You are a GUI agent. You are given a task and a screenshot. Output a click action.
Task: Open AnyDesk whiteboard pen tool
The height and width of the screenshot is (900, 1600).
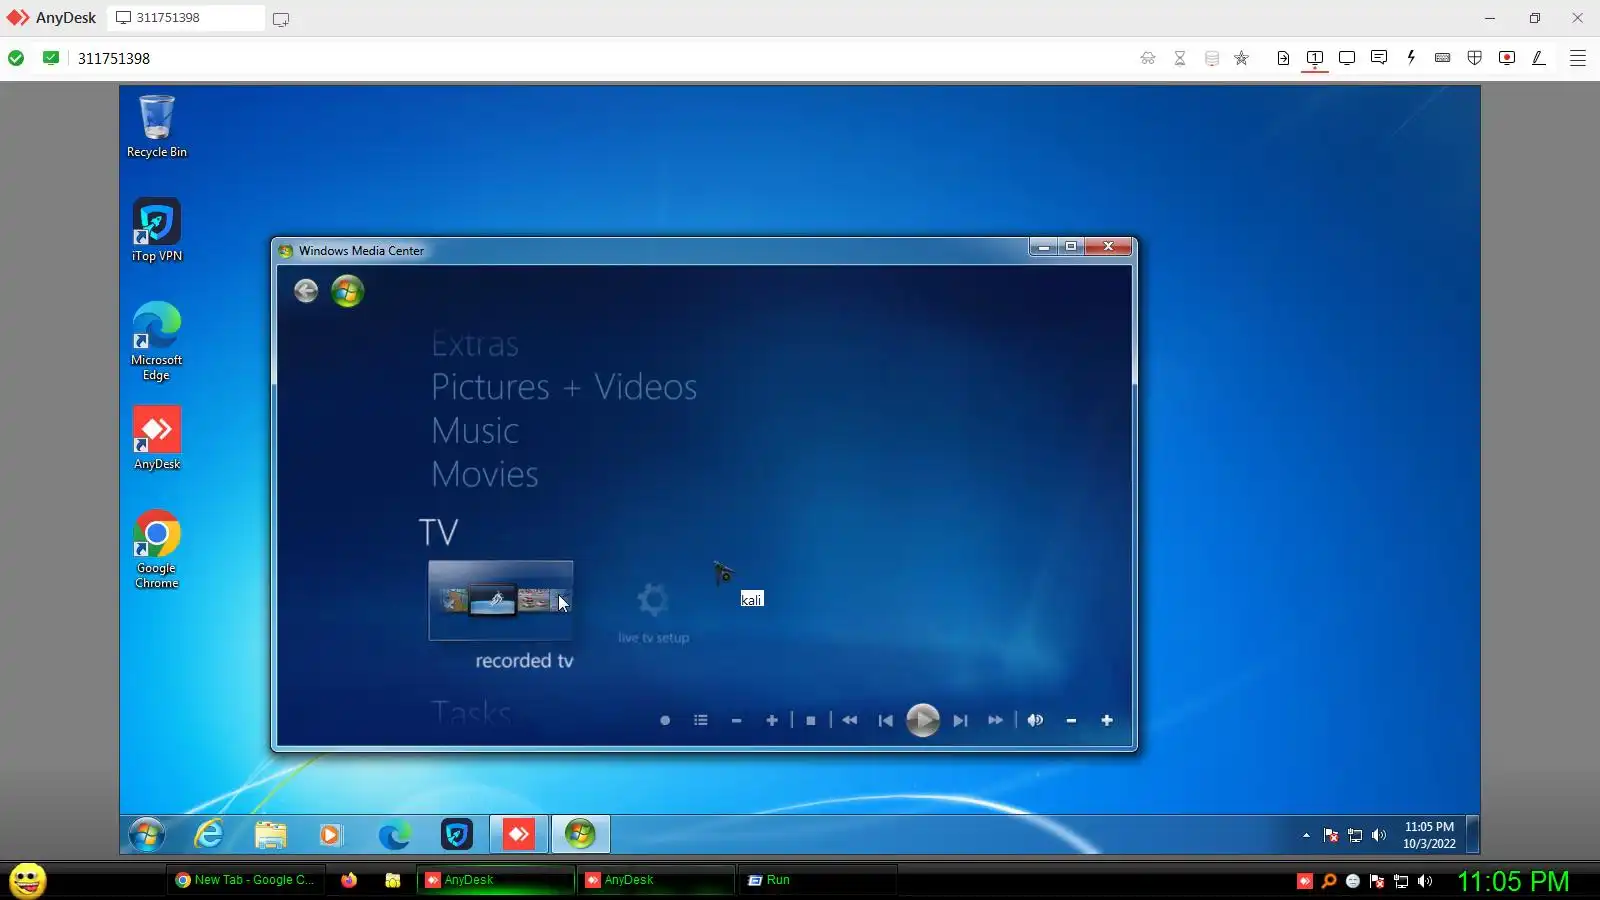click(1539, 58)
